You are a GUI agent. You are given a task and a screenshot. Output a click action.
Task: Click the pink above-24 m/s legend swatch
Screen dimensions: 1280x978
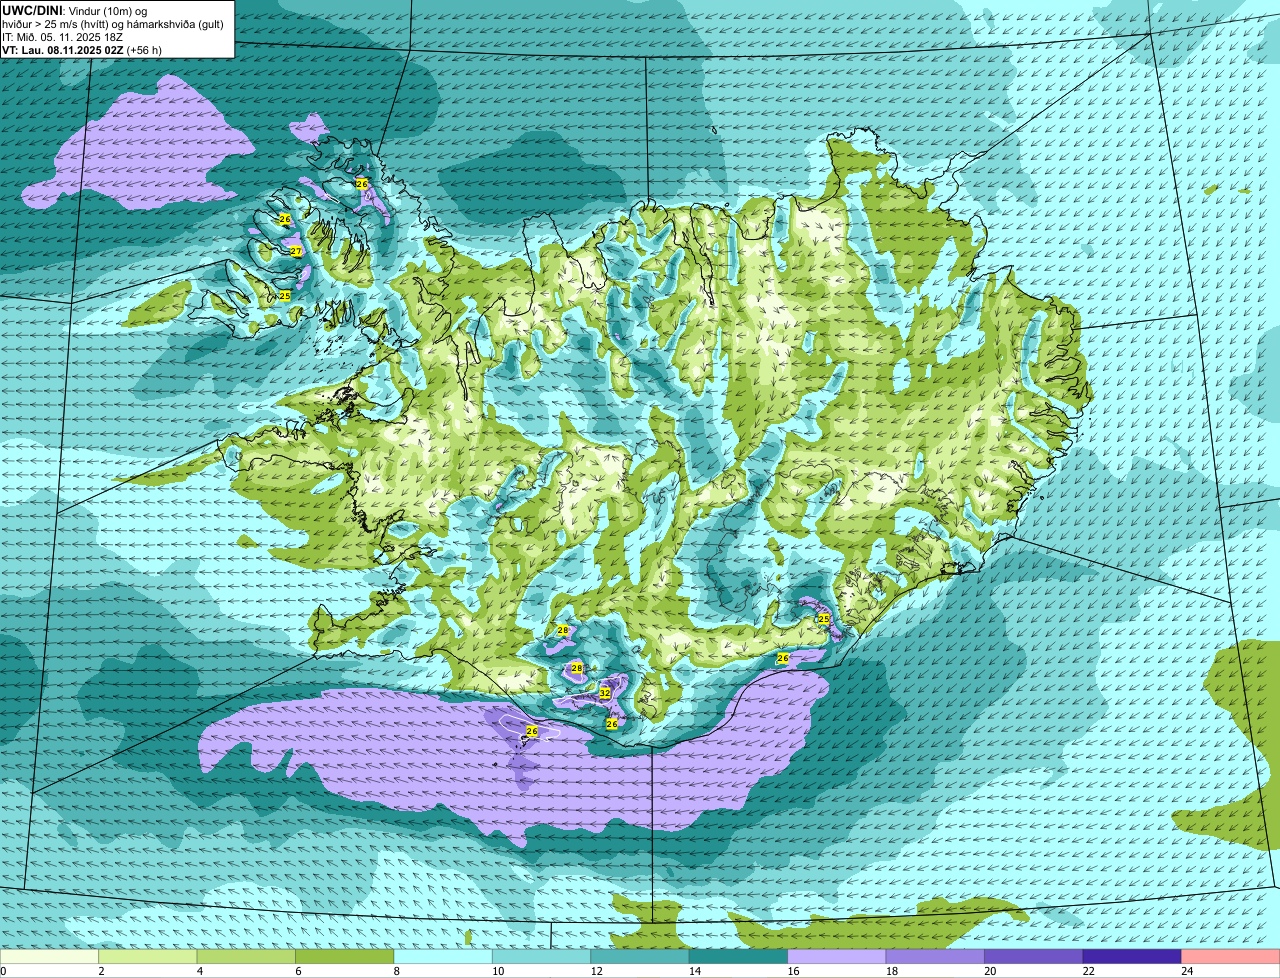click(1230, 957)
